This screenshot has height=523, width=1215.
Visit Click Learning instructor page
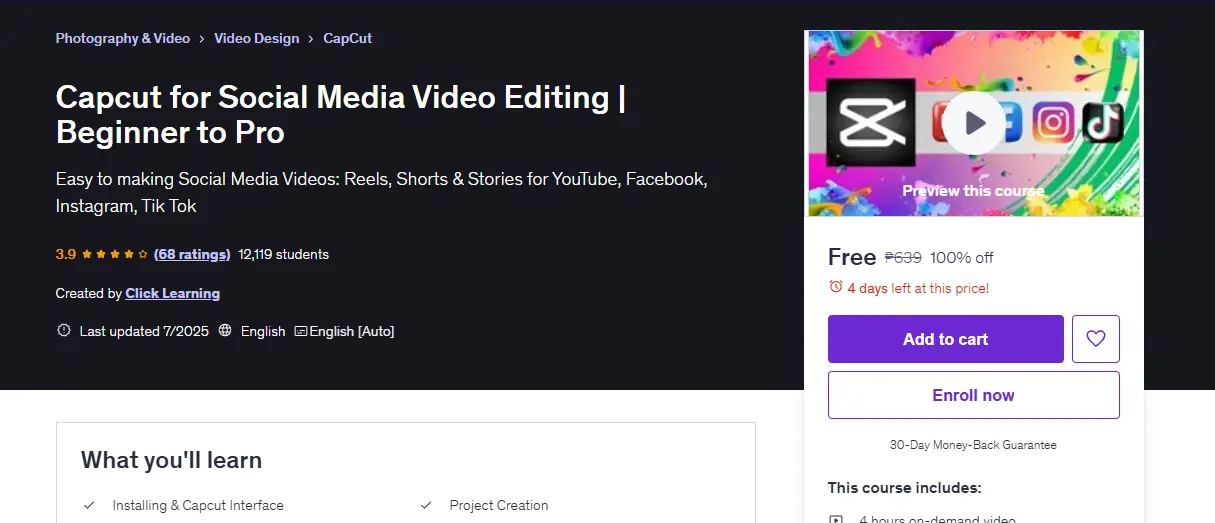click(x=172, y=293)
